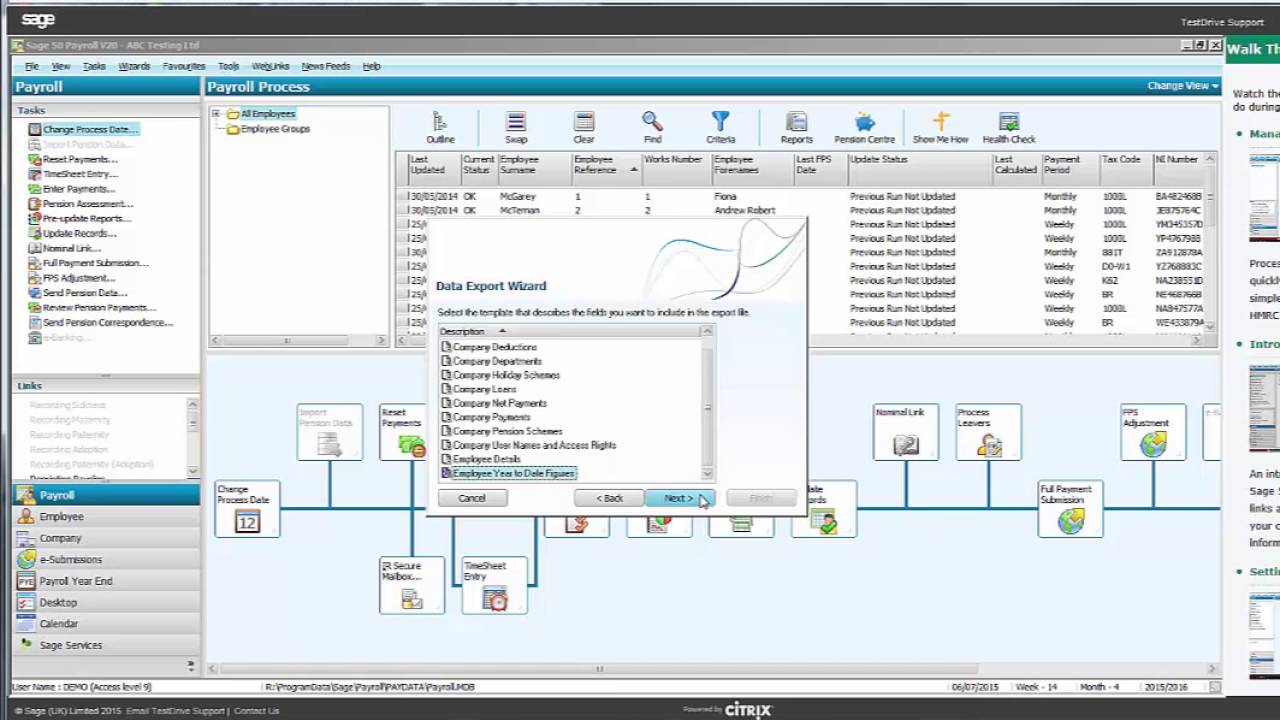This screenshot has width=1280, height=720.
Task: Open the Sage Services navigation section
Action: pos(106,645)
